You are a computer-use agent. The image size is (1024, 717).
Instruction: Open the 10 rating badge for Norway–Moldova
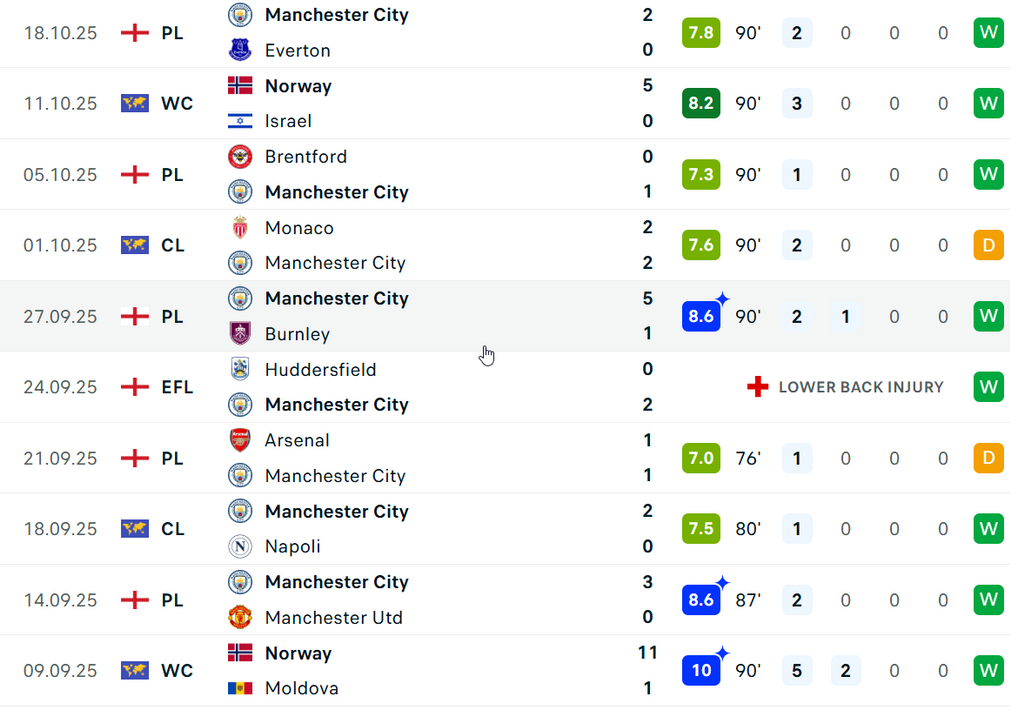click(701, 670)
